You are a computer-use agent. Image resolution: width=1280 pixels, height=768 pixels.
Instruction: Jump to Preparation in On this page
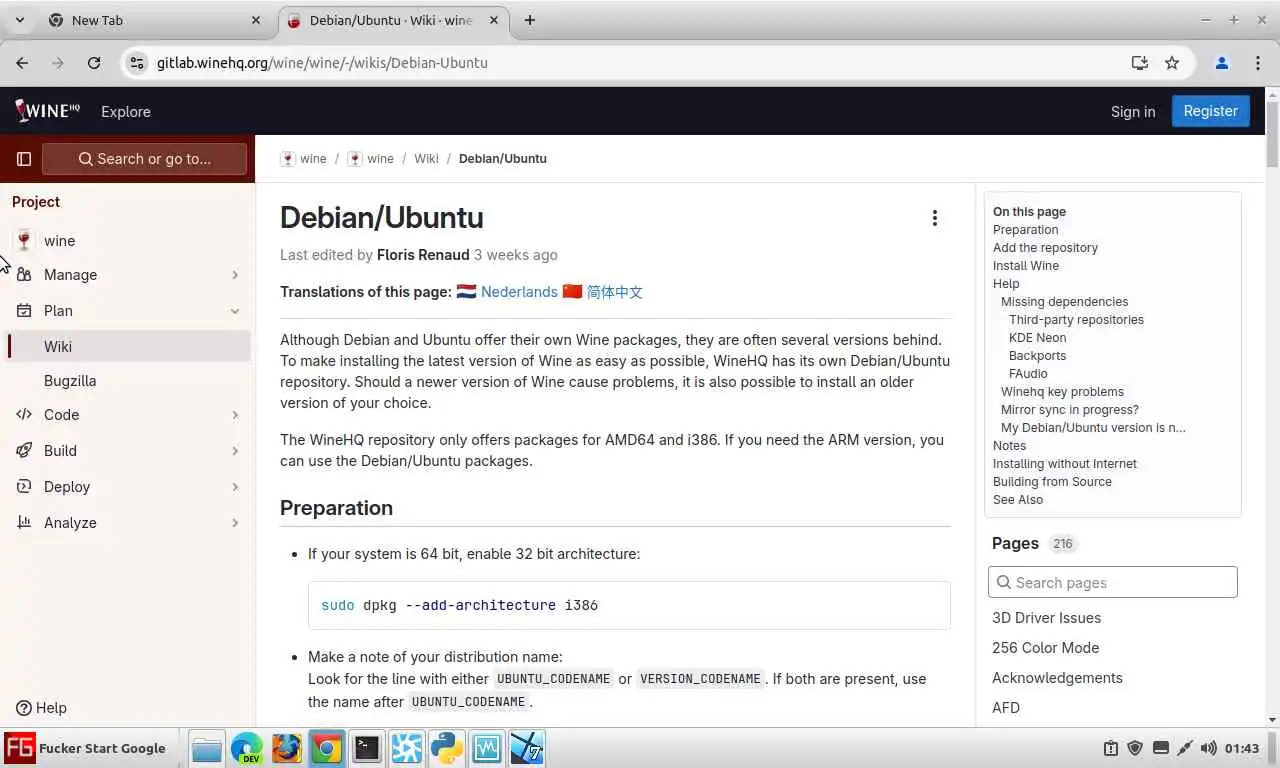1025,230
